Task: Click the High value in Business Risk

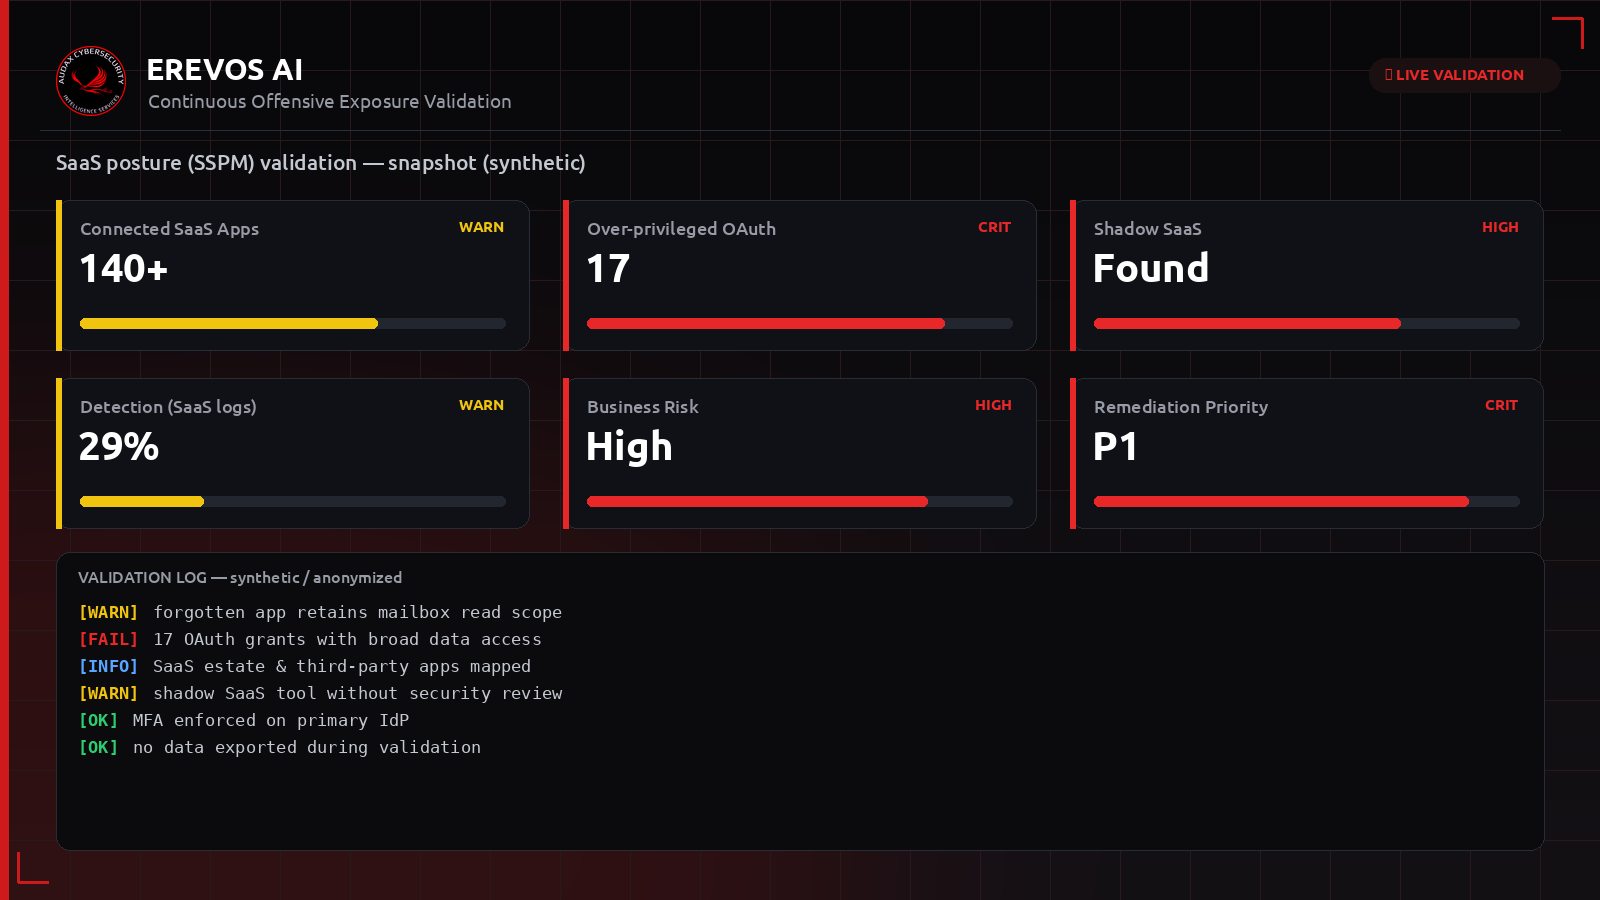Action: [630, 447]
